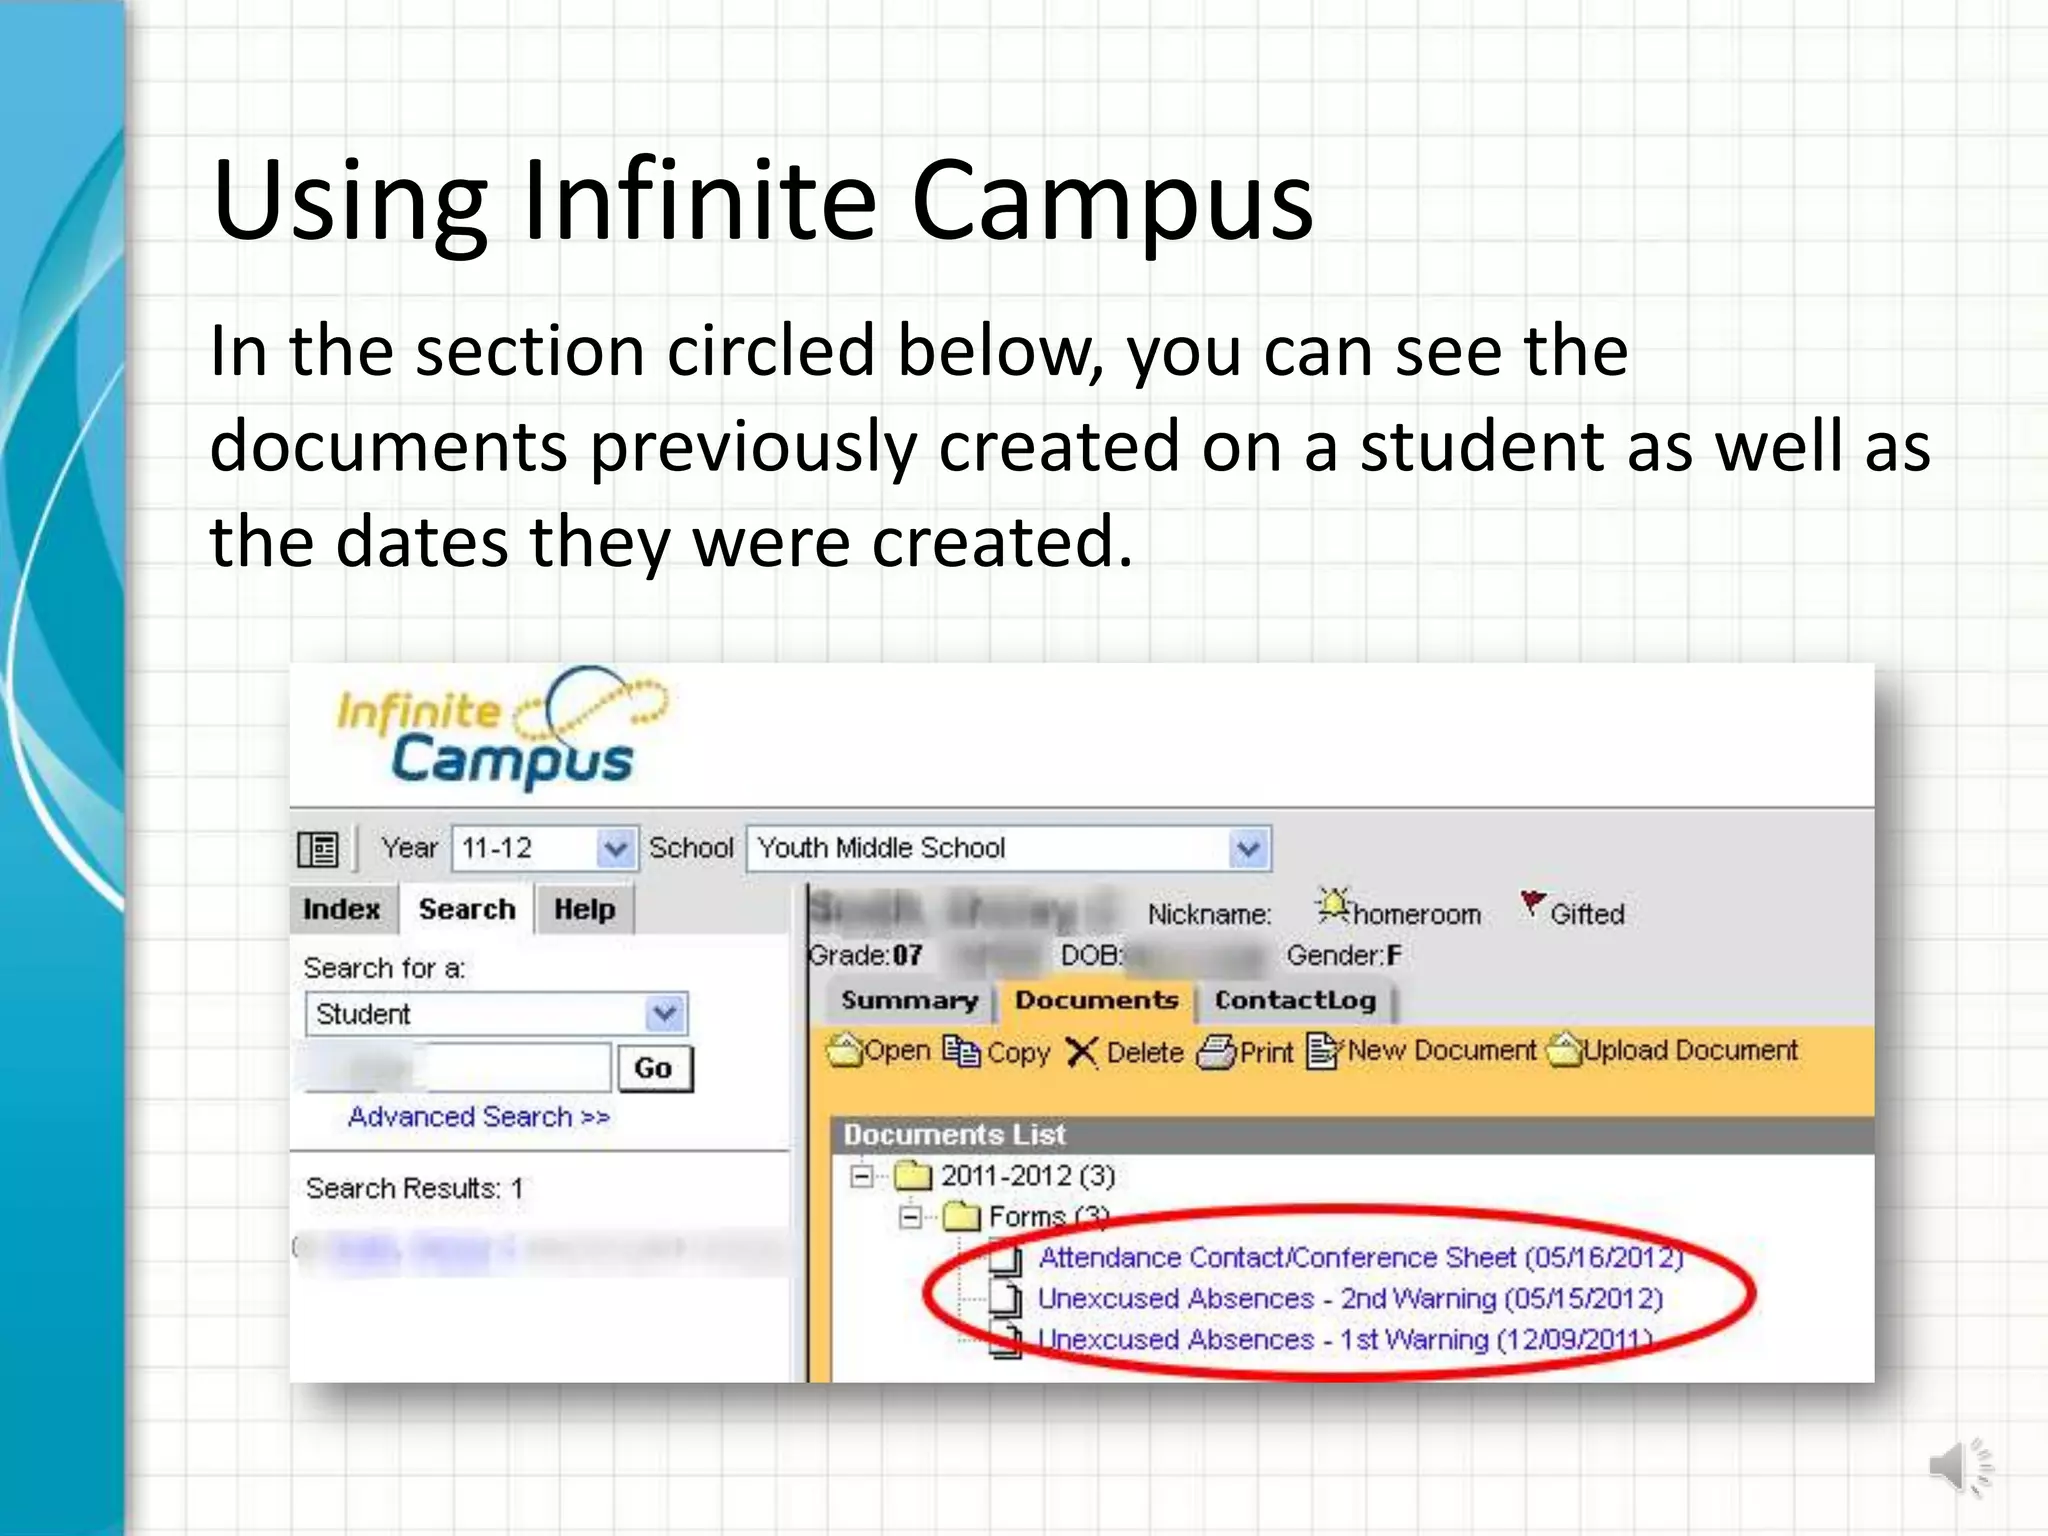
Task: Switch to the Search tab
Action: click(467, 909)
